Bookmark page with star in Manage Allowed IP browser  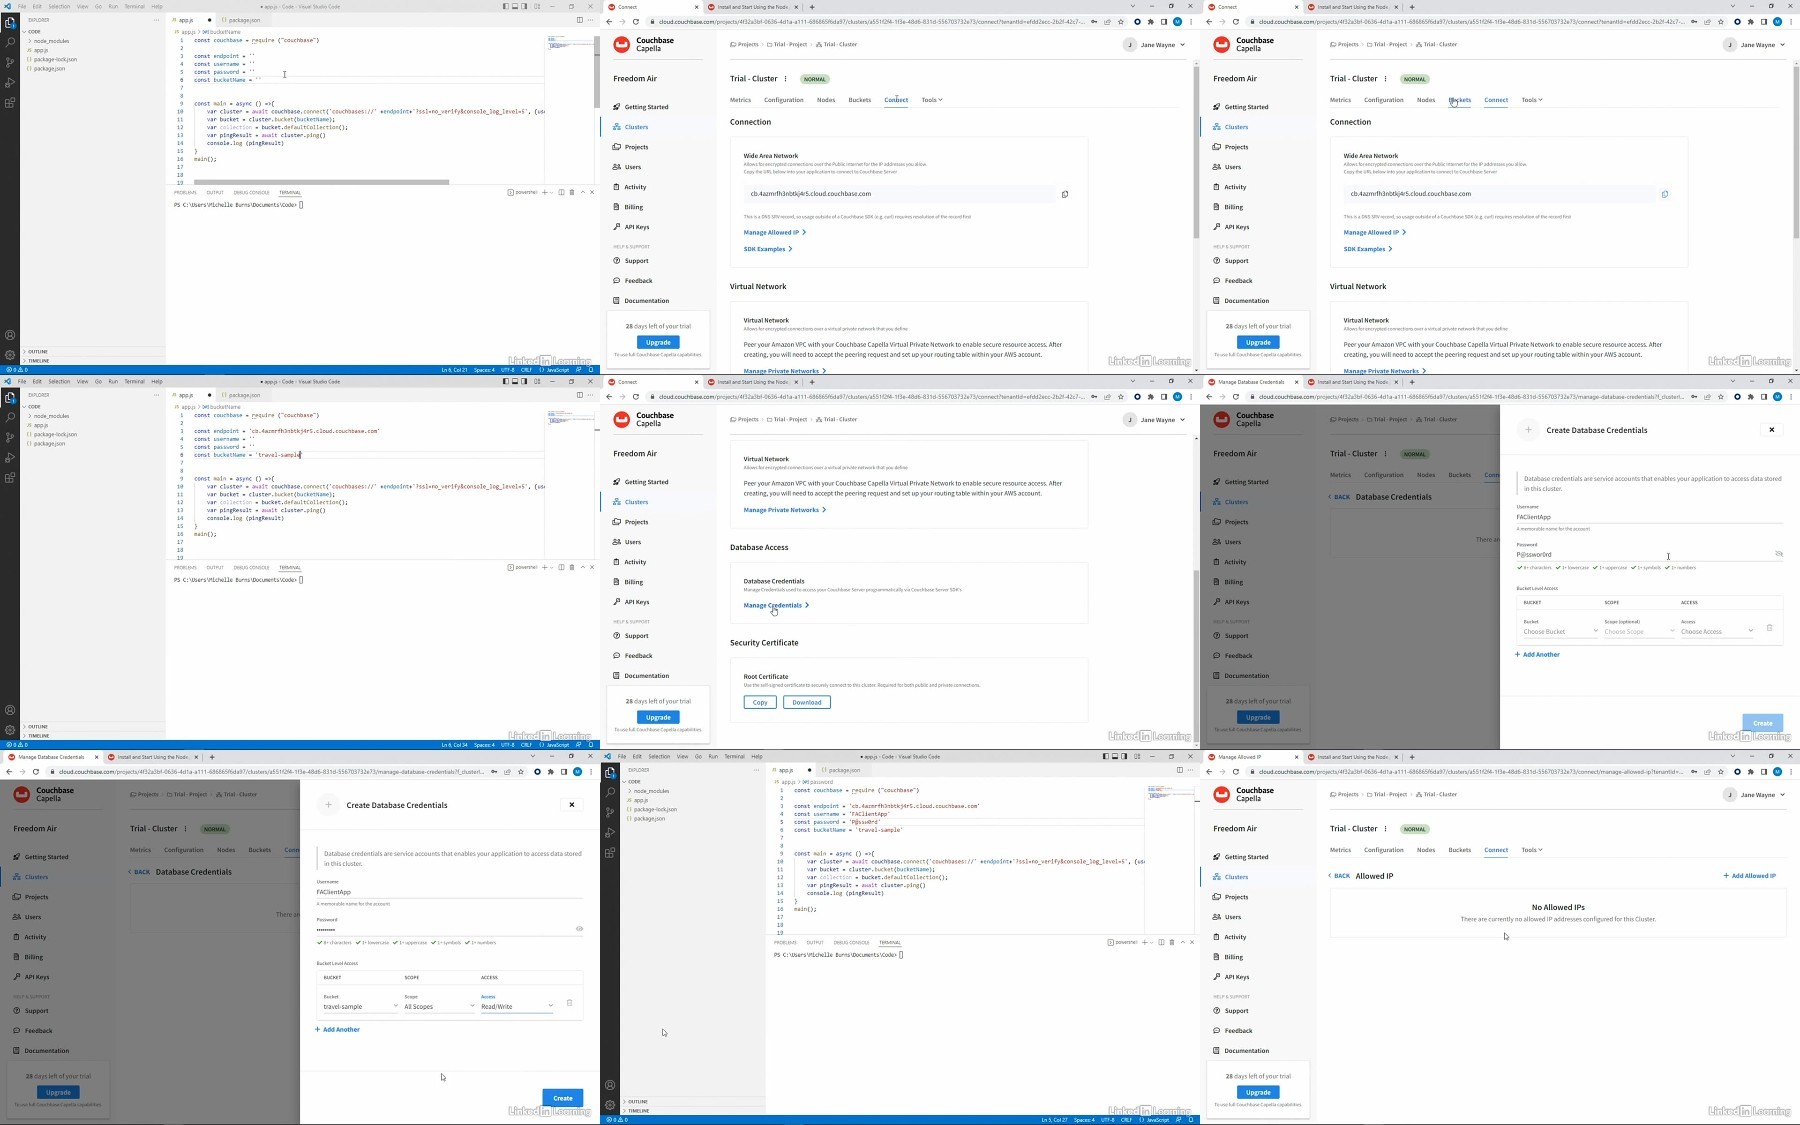point(1721,772)
